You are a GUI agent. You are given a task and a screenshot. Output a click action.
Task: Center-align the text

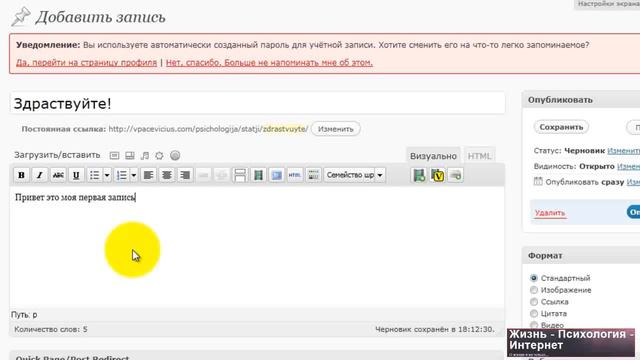pyautogui.click(x=167, y=175)
